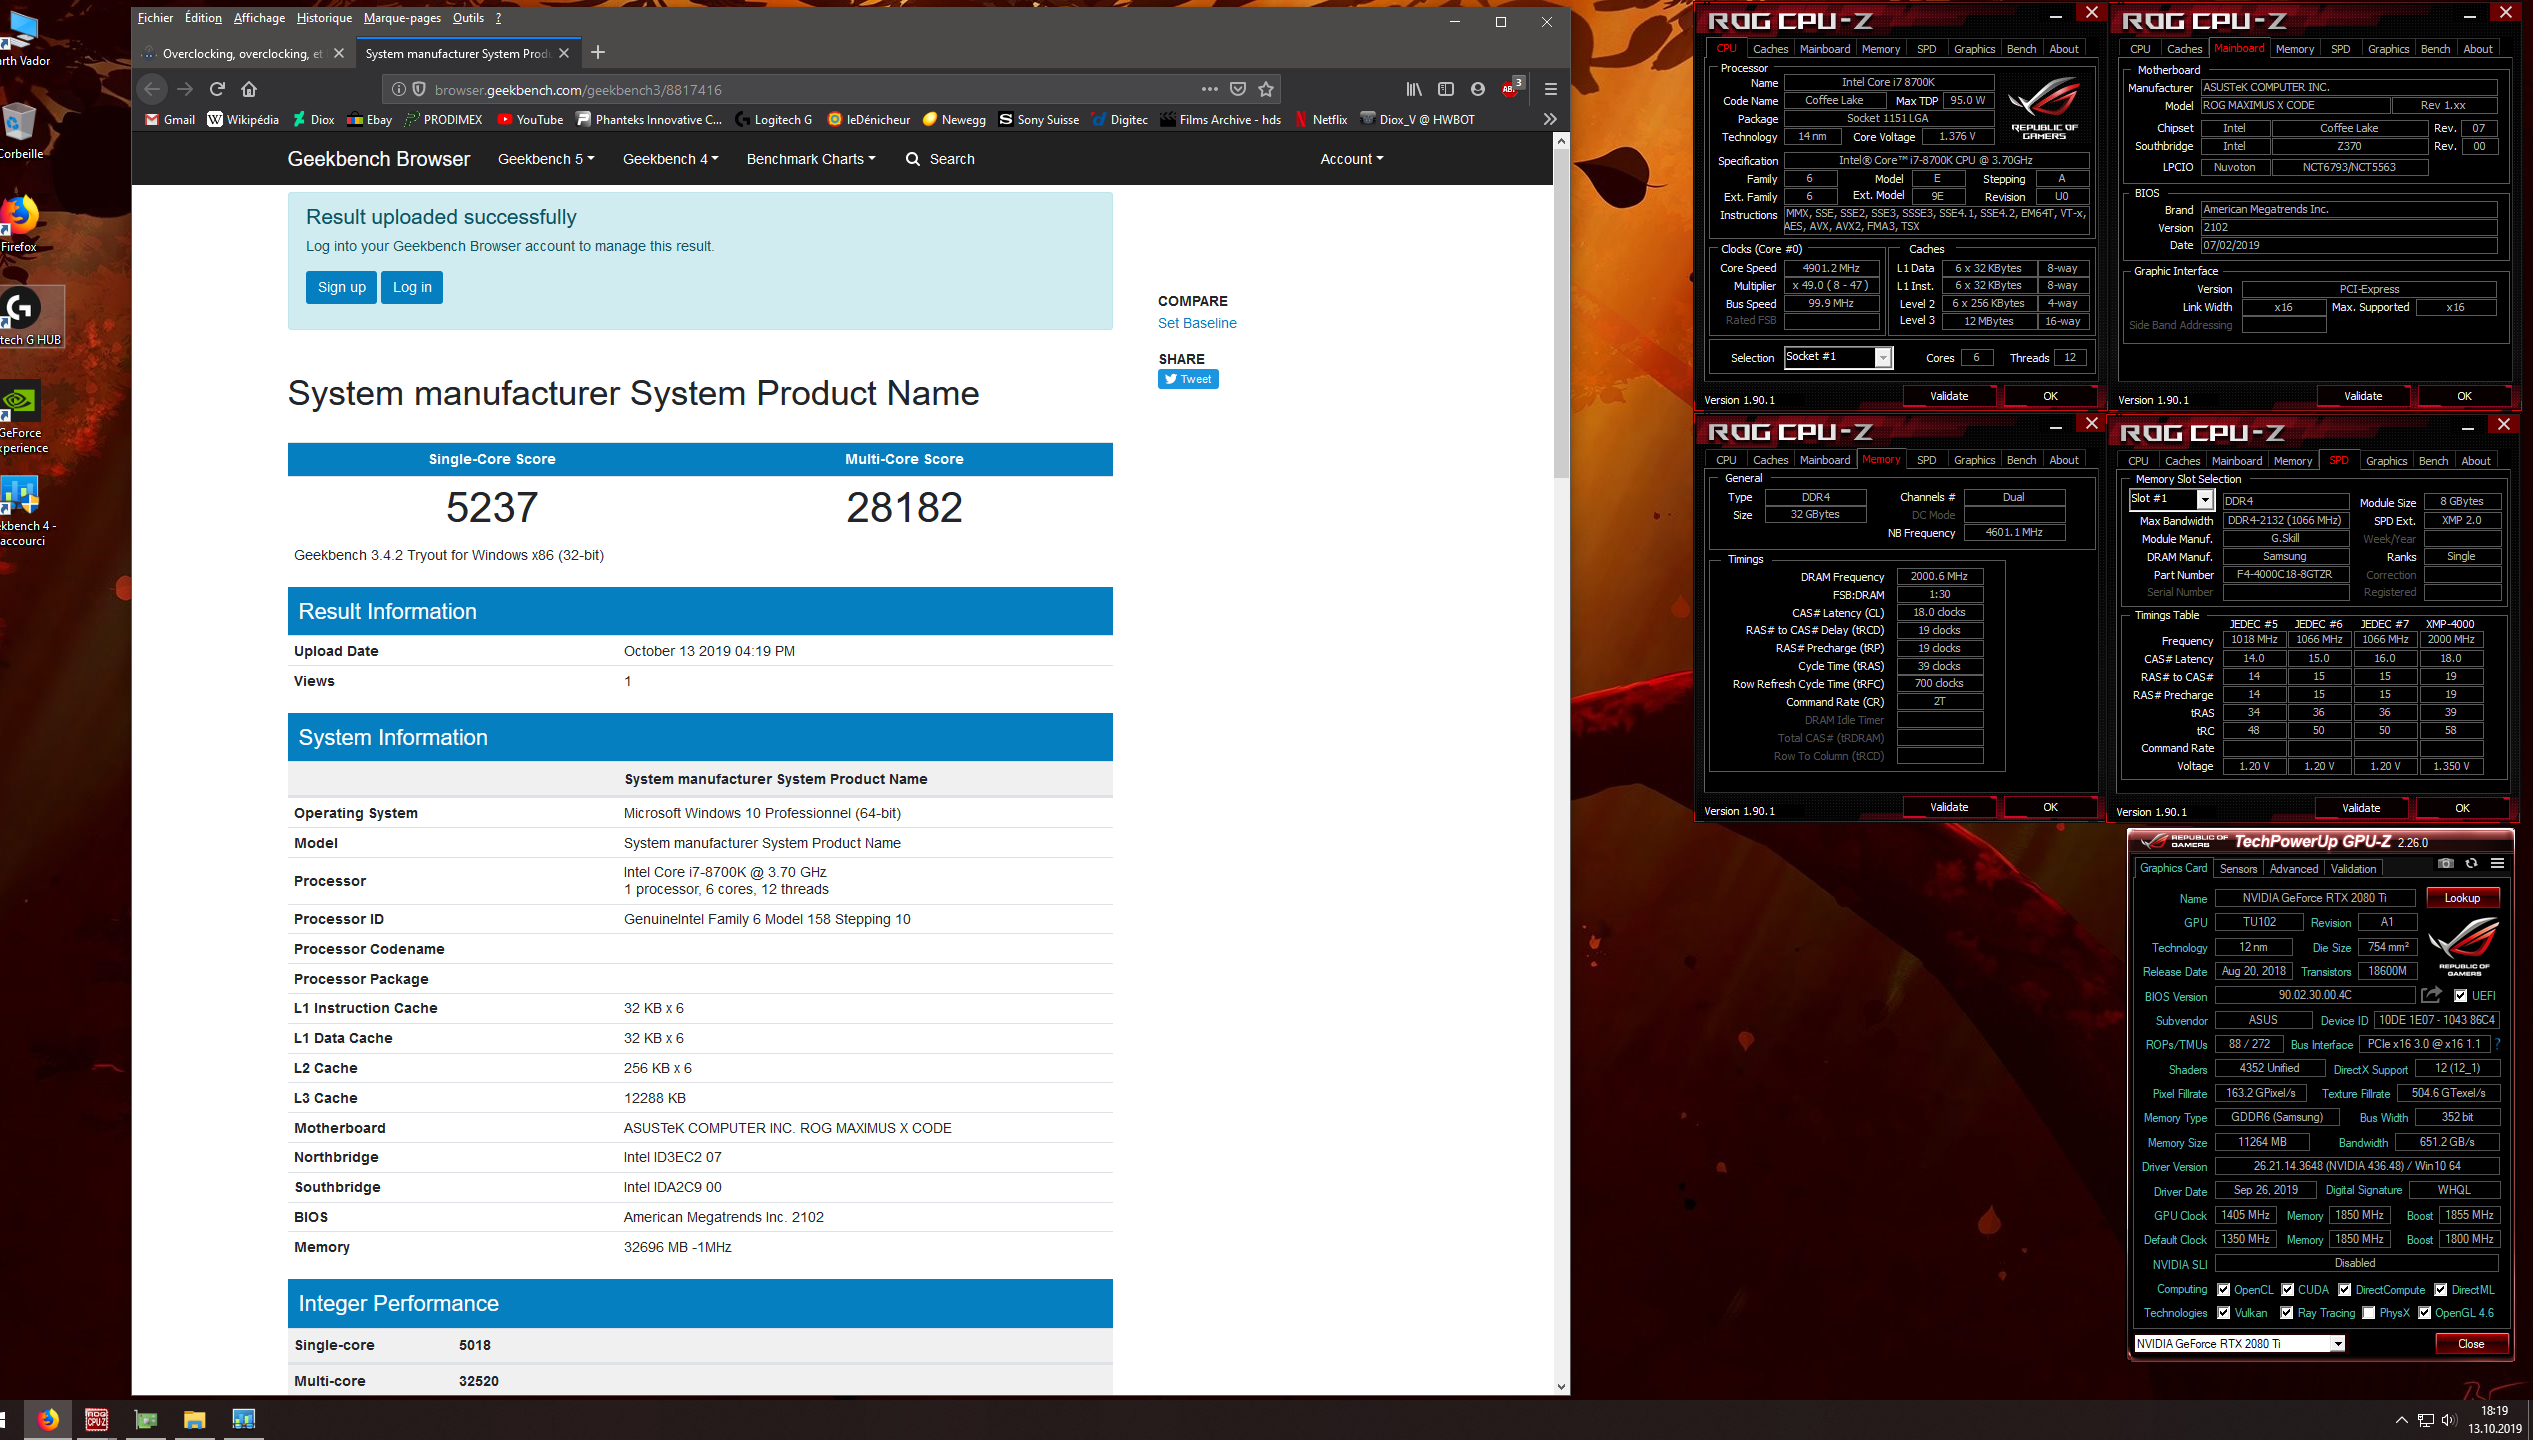Viewport: 2533px width, 1440px height.
Task: Toggle DirectCompute checkbox in GPU-Z
Action: click(2344, 1290)
